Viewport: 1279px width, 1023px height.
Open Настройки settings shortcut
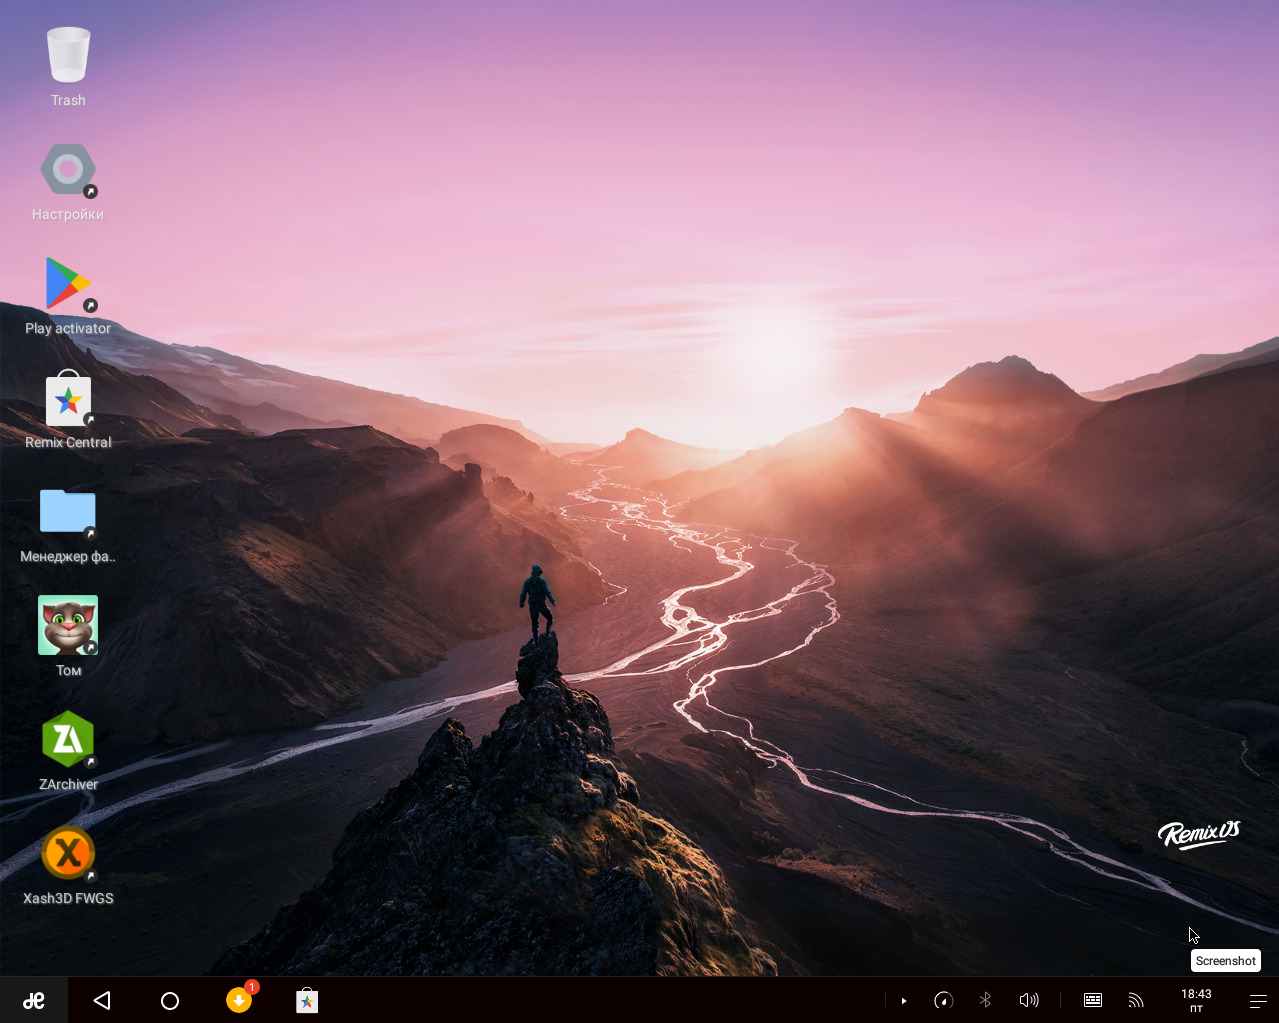point(68,170)
